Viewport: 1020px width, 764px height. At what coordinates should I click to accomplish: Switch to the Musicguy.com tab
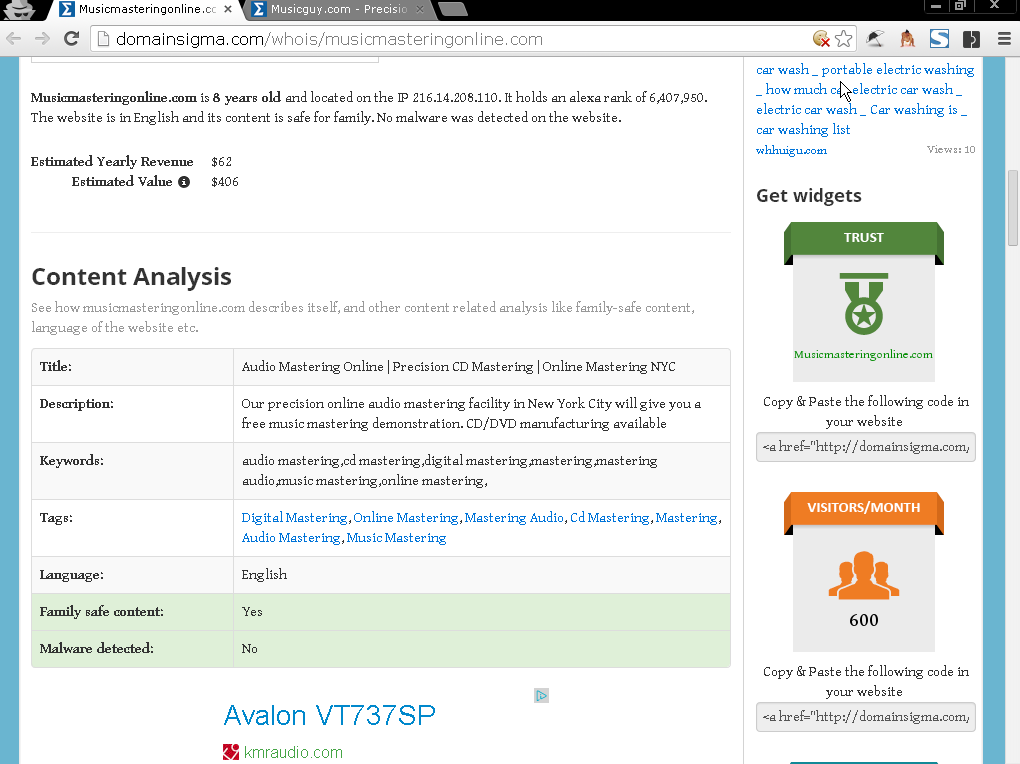[x=337, y=9]
